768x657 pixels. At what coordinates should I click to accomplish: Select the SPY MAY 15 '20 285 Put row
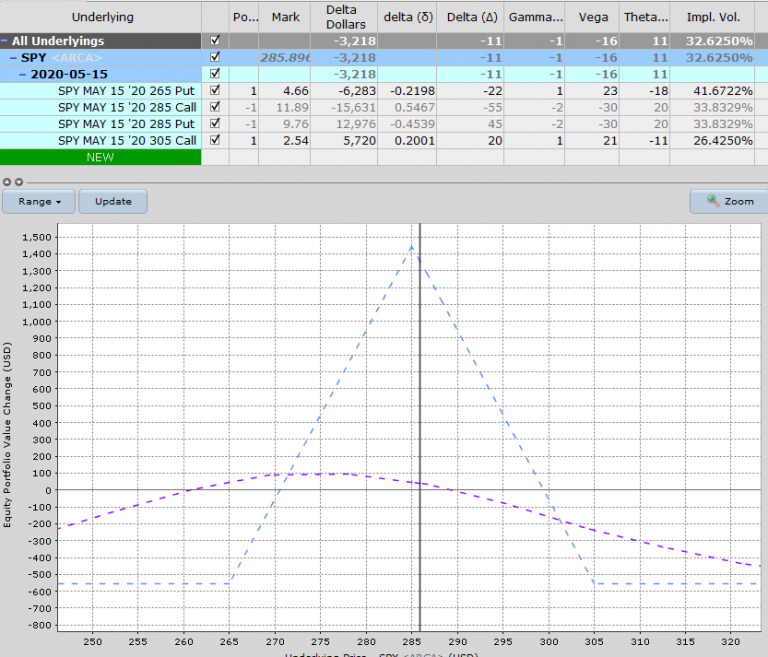(x=127, y=124)
